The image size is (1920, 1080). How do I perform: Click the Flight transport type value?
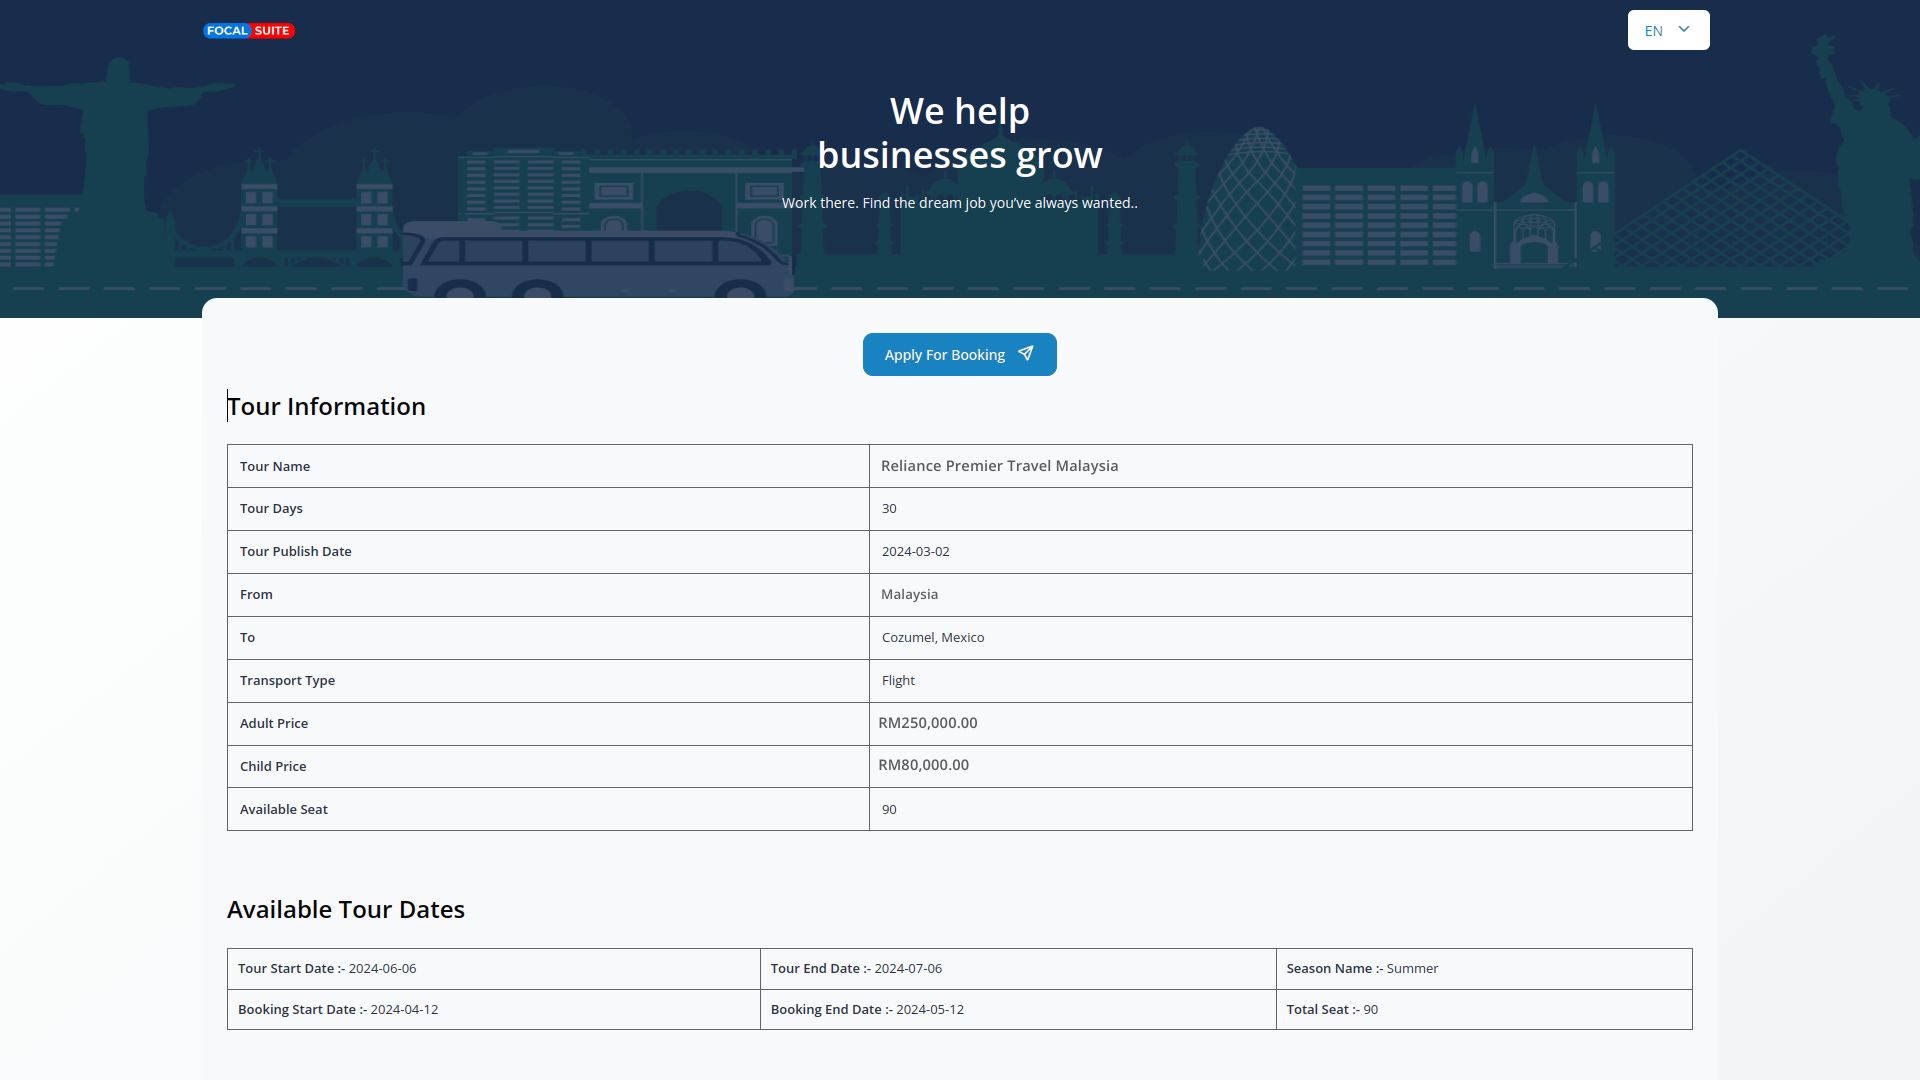[898, 681]
